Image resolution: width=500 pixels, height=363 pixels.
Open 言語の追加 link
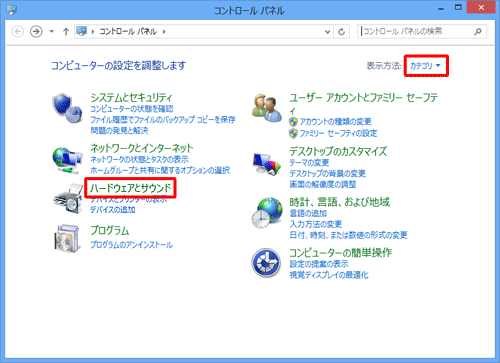[x=308, y=213]
